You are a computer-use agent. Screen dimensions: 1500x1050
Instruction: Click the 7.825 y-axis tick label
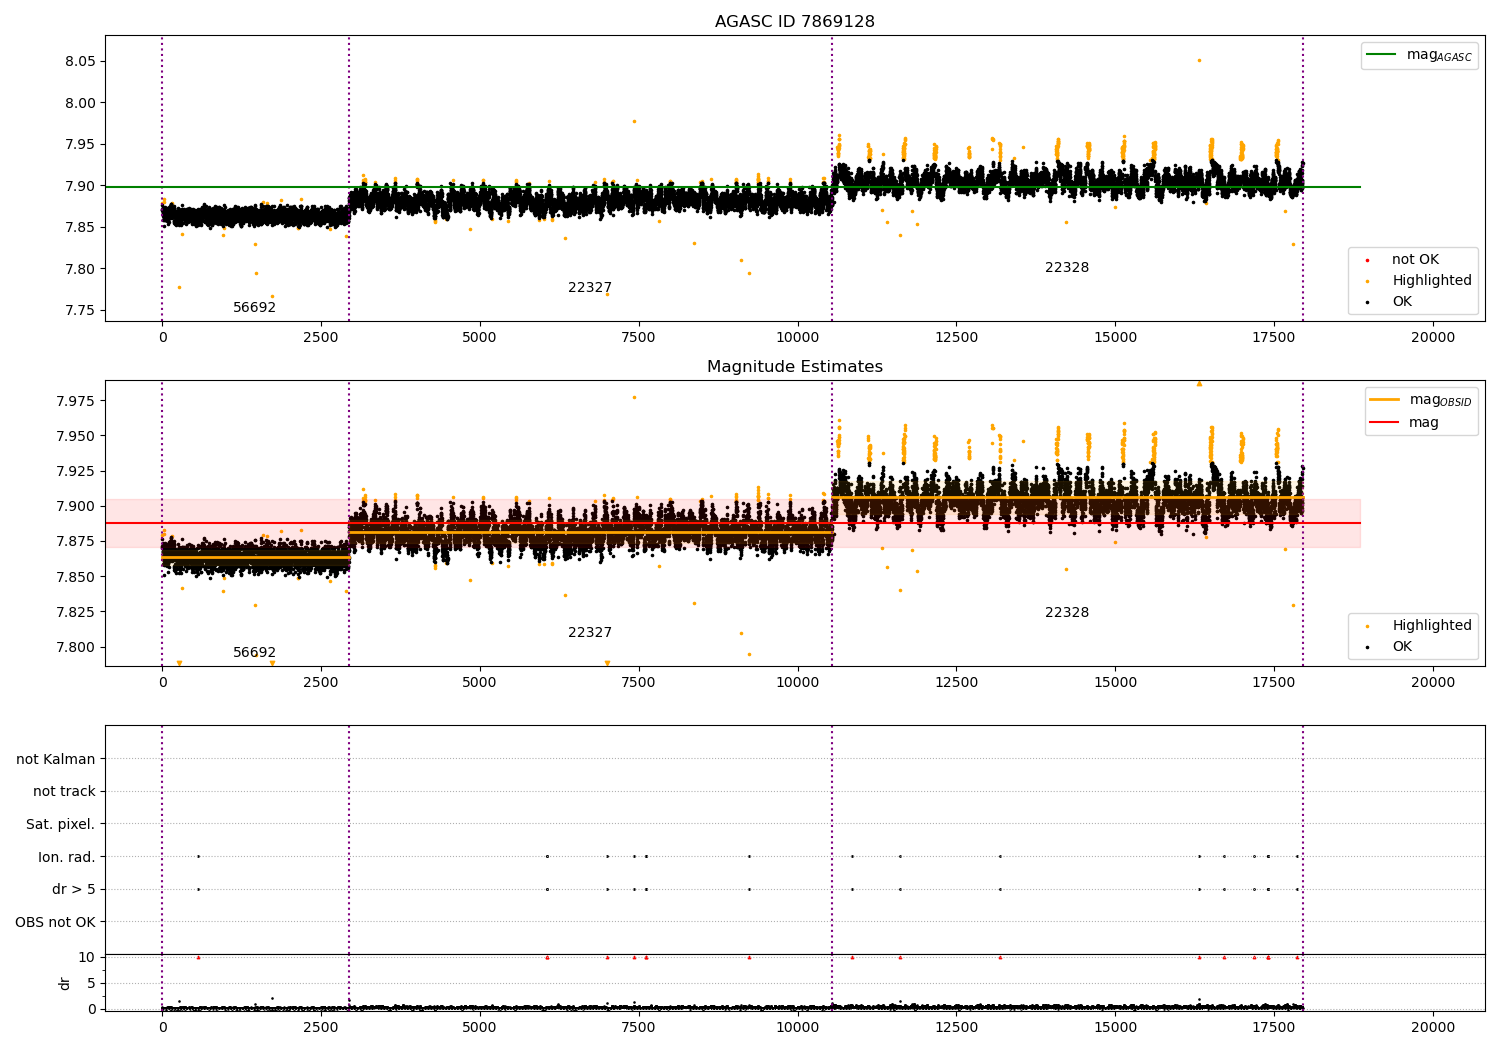(75, 612)
